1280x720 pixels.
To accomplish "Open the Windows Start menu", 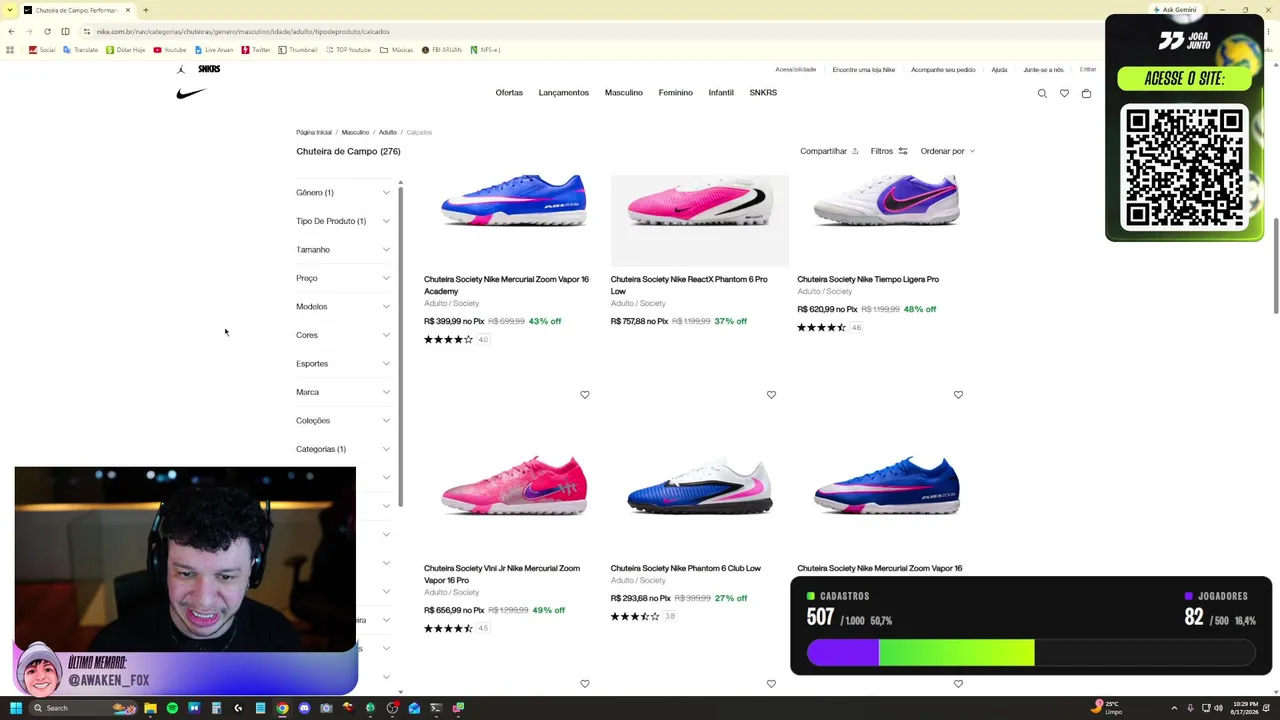I will click(15, 708).
